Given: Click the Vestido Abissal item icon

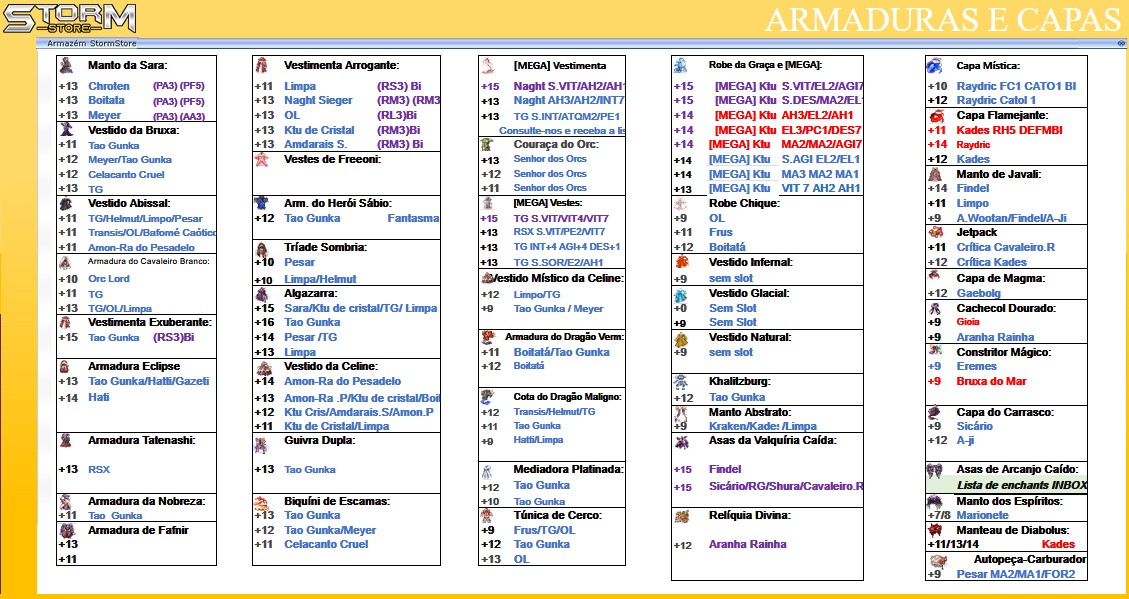Looking at the screenshot, I should pos(66,204).
